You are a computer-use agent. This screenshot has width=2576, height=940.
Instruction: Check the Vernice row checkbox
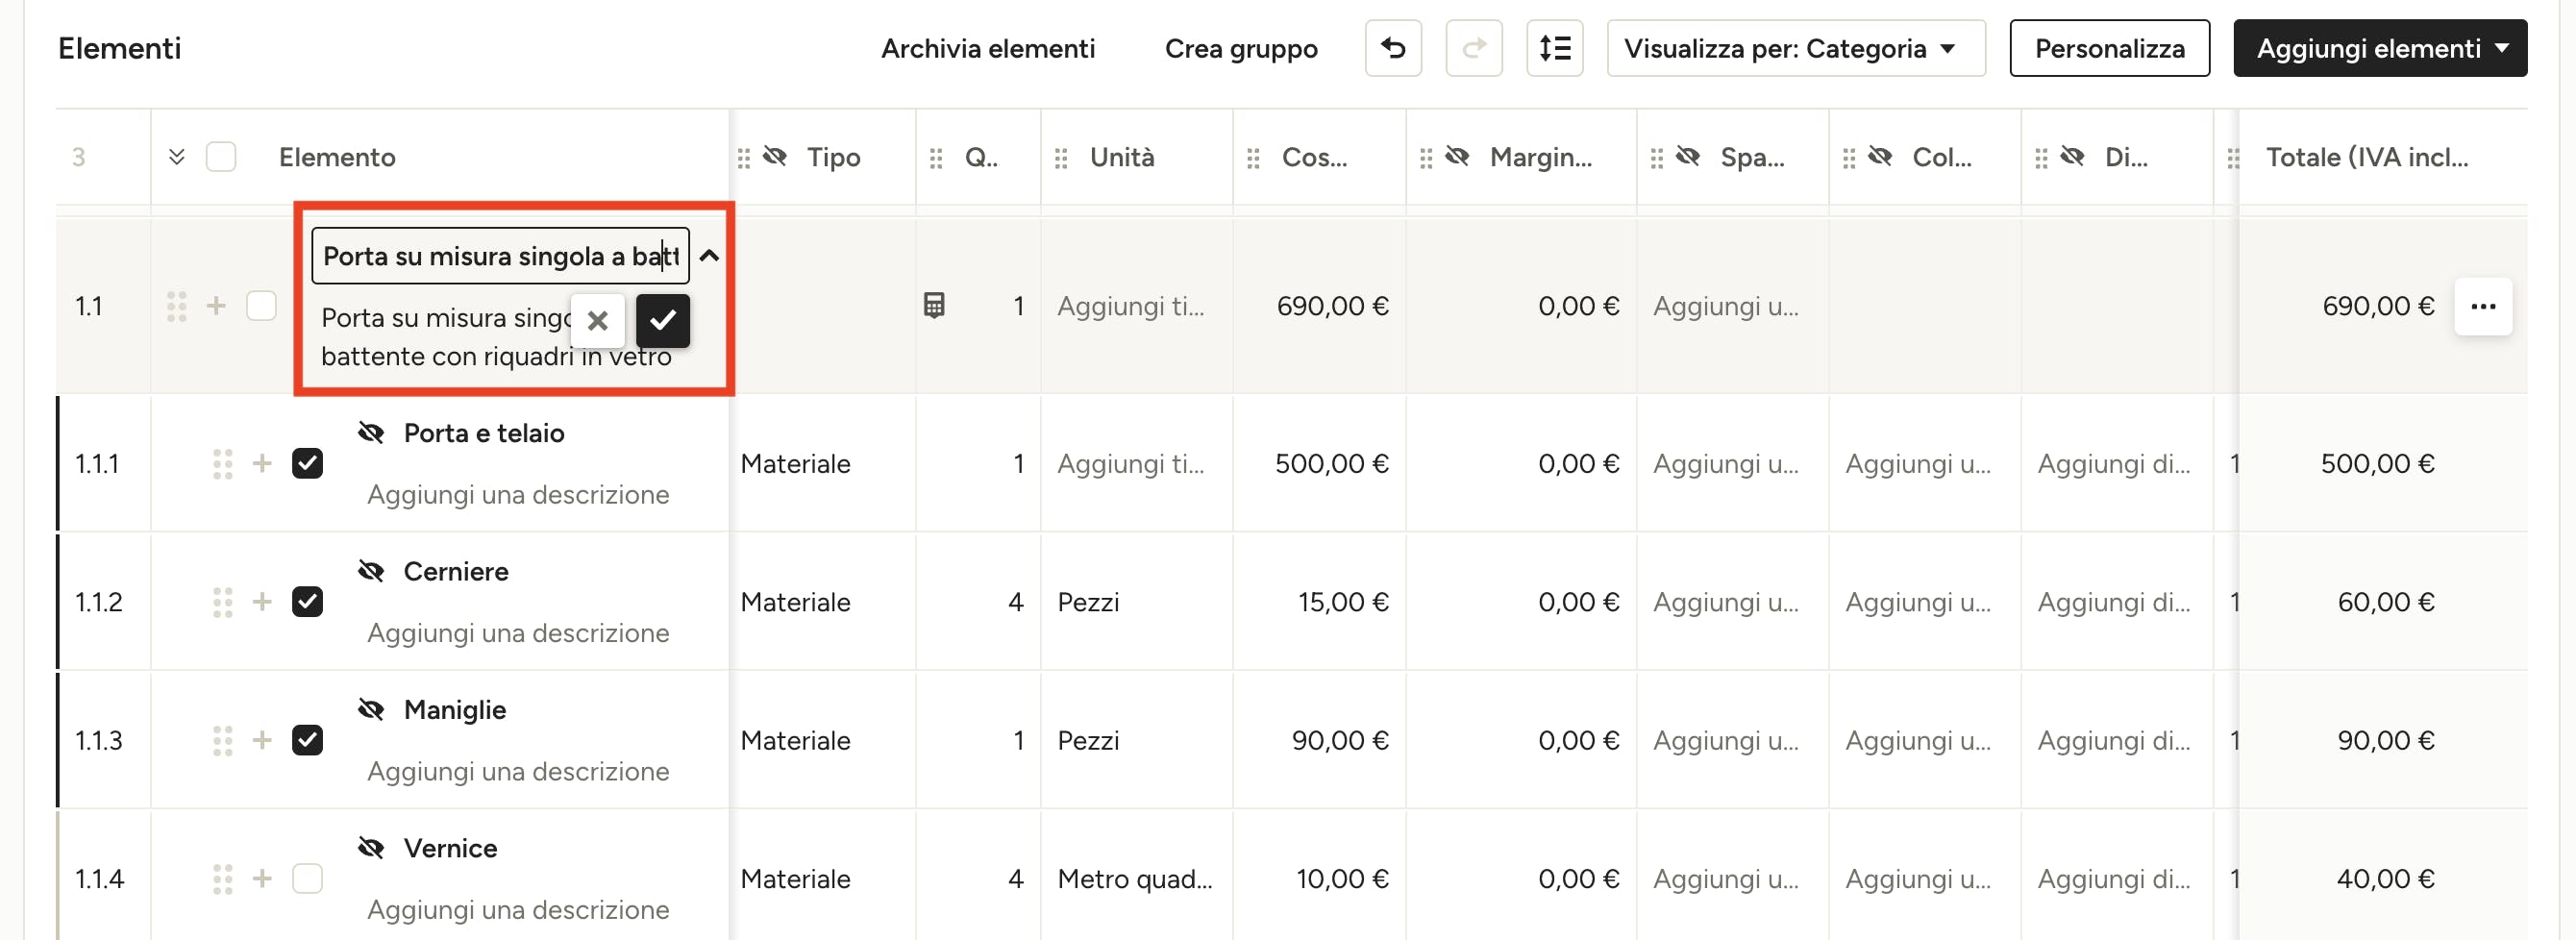[307, 878]
